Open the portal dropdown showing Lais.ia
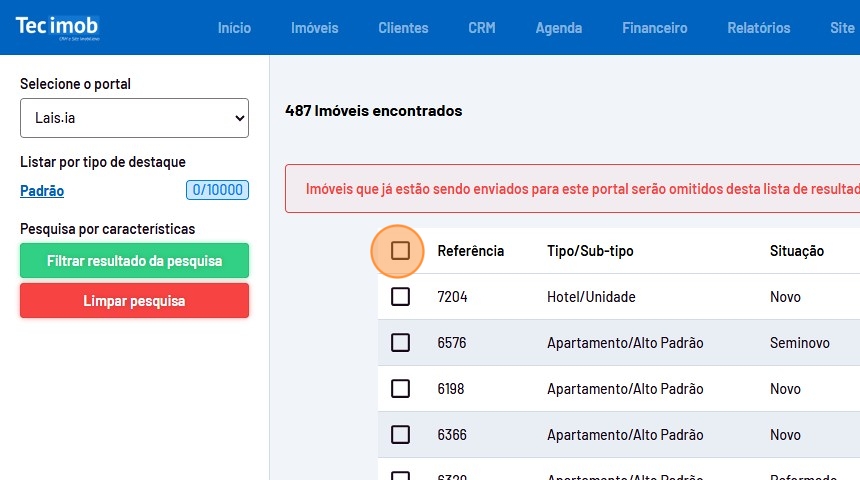Viewport: 860px width, 480px height. 134,118
